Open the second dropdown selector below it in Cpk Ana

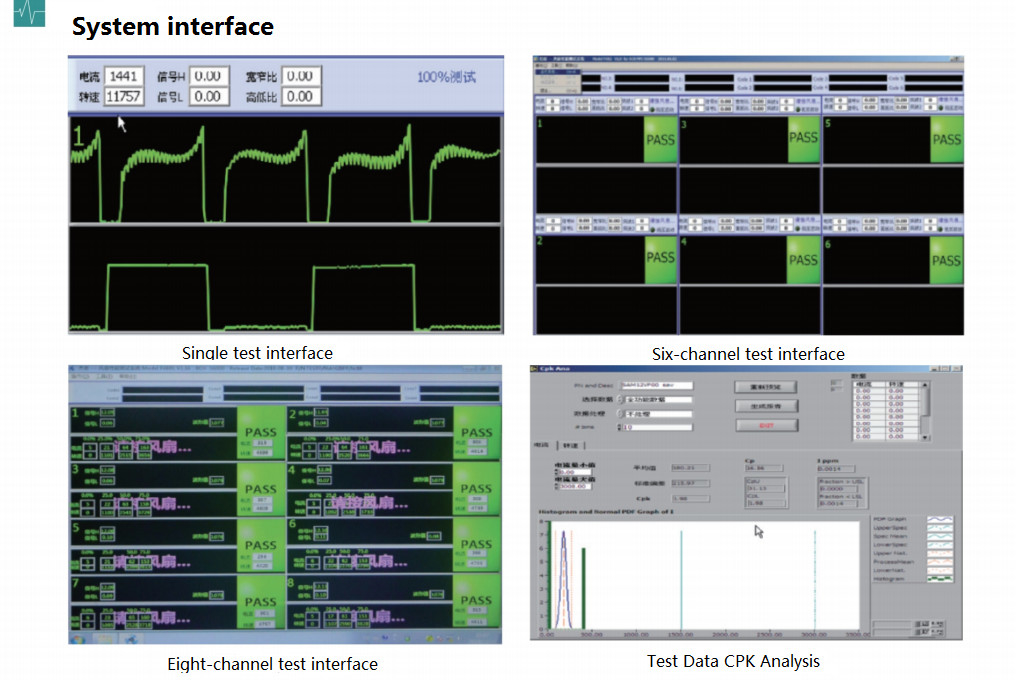point(619,413)
